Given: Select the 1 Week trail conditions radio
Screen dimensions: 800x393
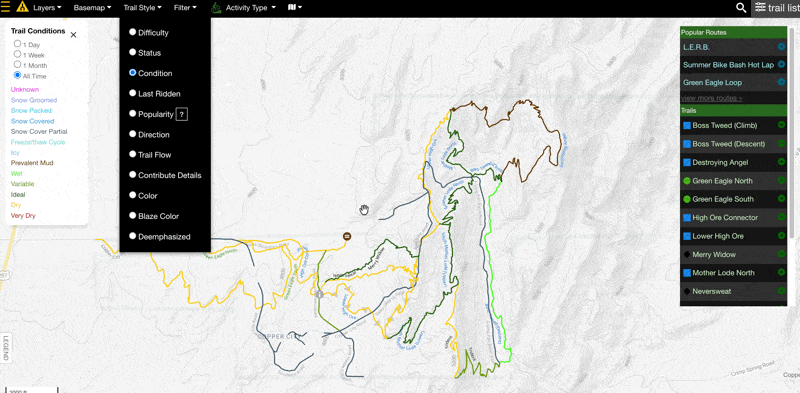Looking at the screenshot, I should tap(17, 54).
